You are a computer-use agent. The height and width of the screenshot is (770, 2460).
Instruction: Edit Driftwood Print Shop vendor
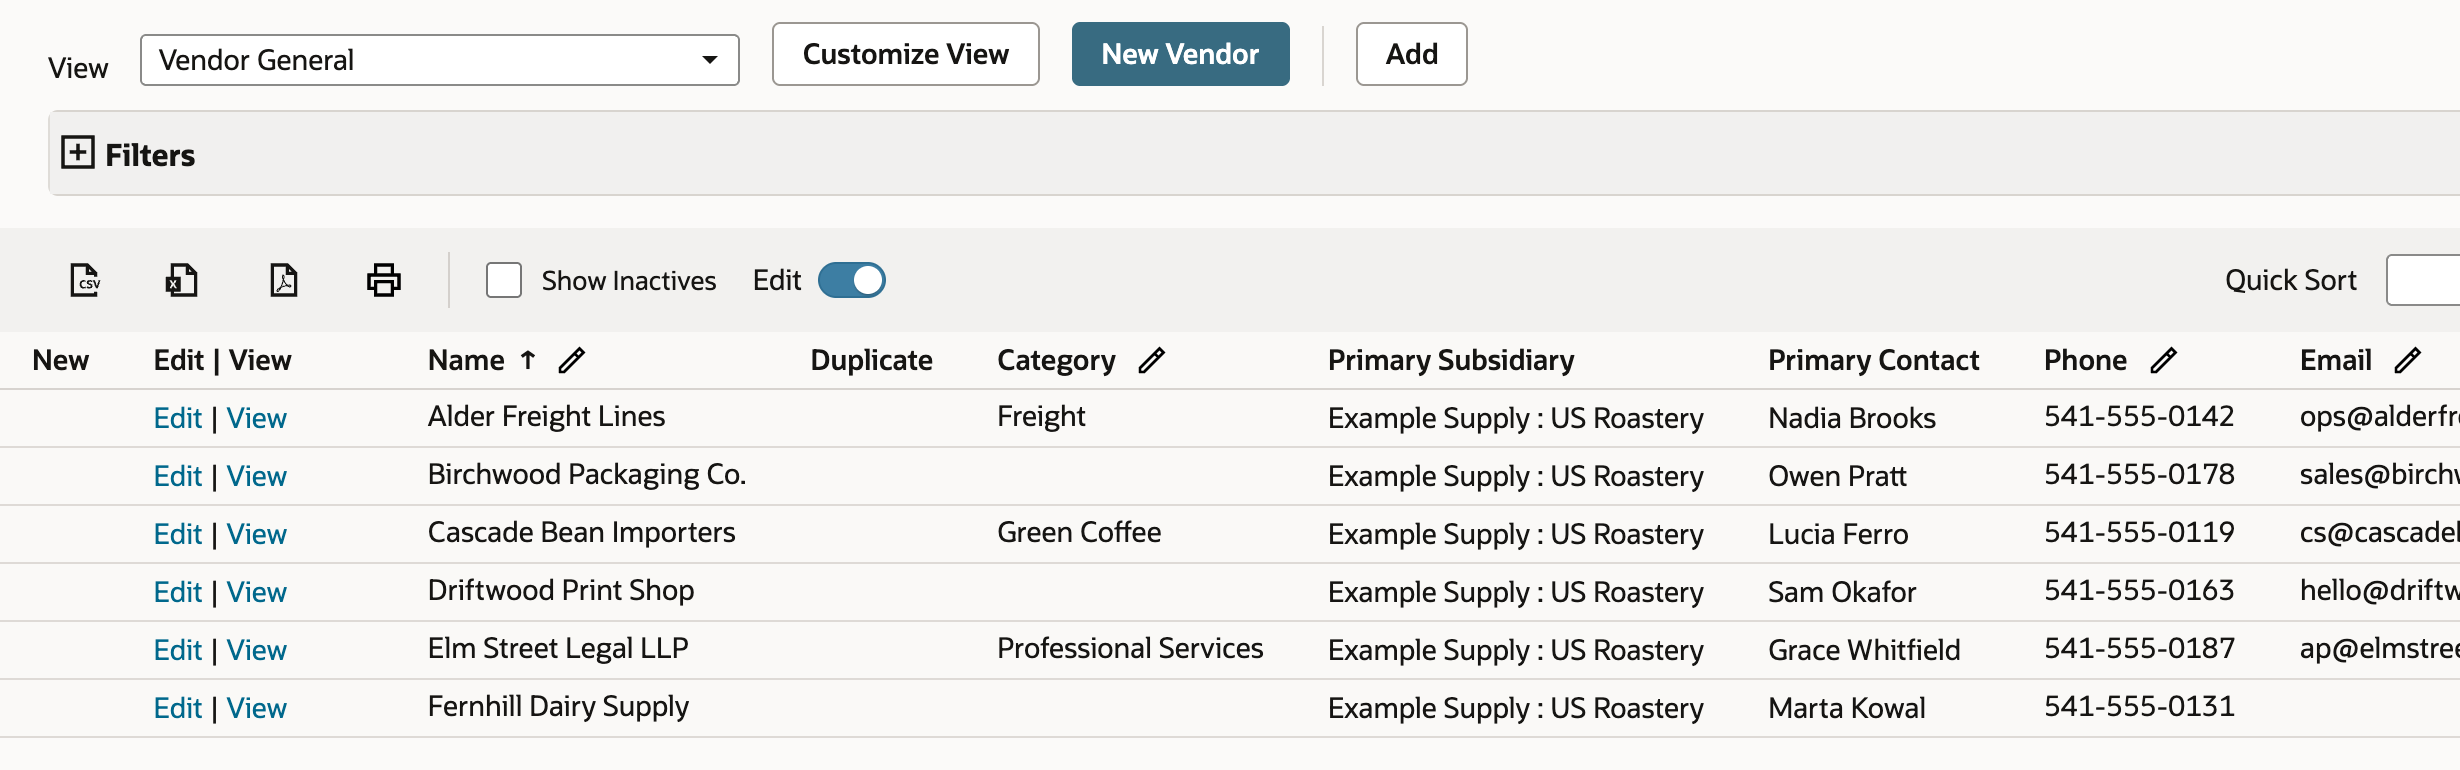click(178, 592)
